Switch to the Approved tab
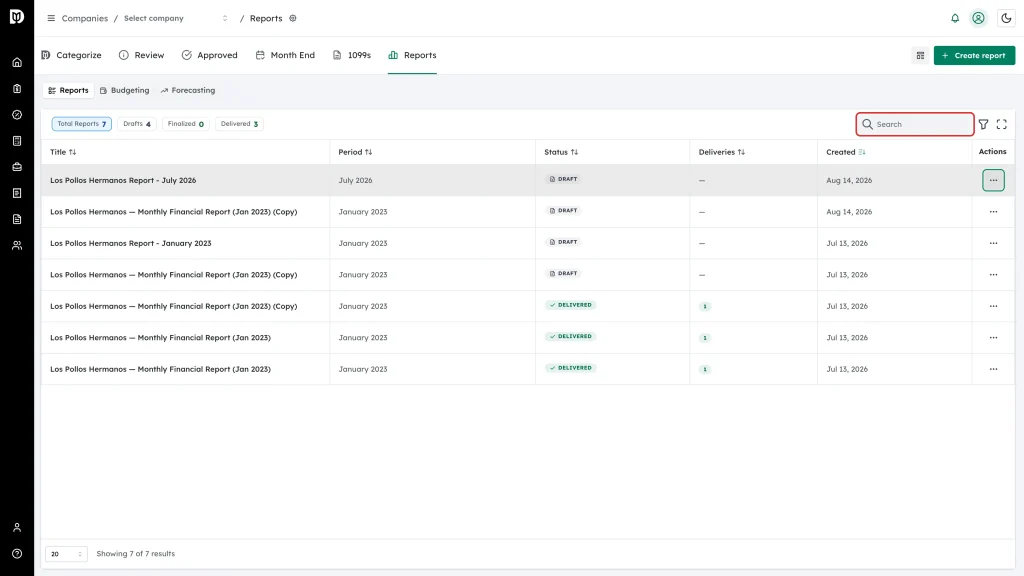The height and width of the screenshot is (576, 1024). pos(210,56)
